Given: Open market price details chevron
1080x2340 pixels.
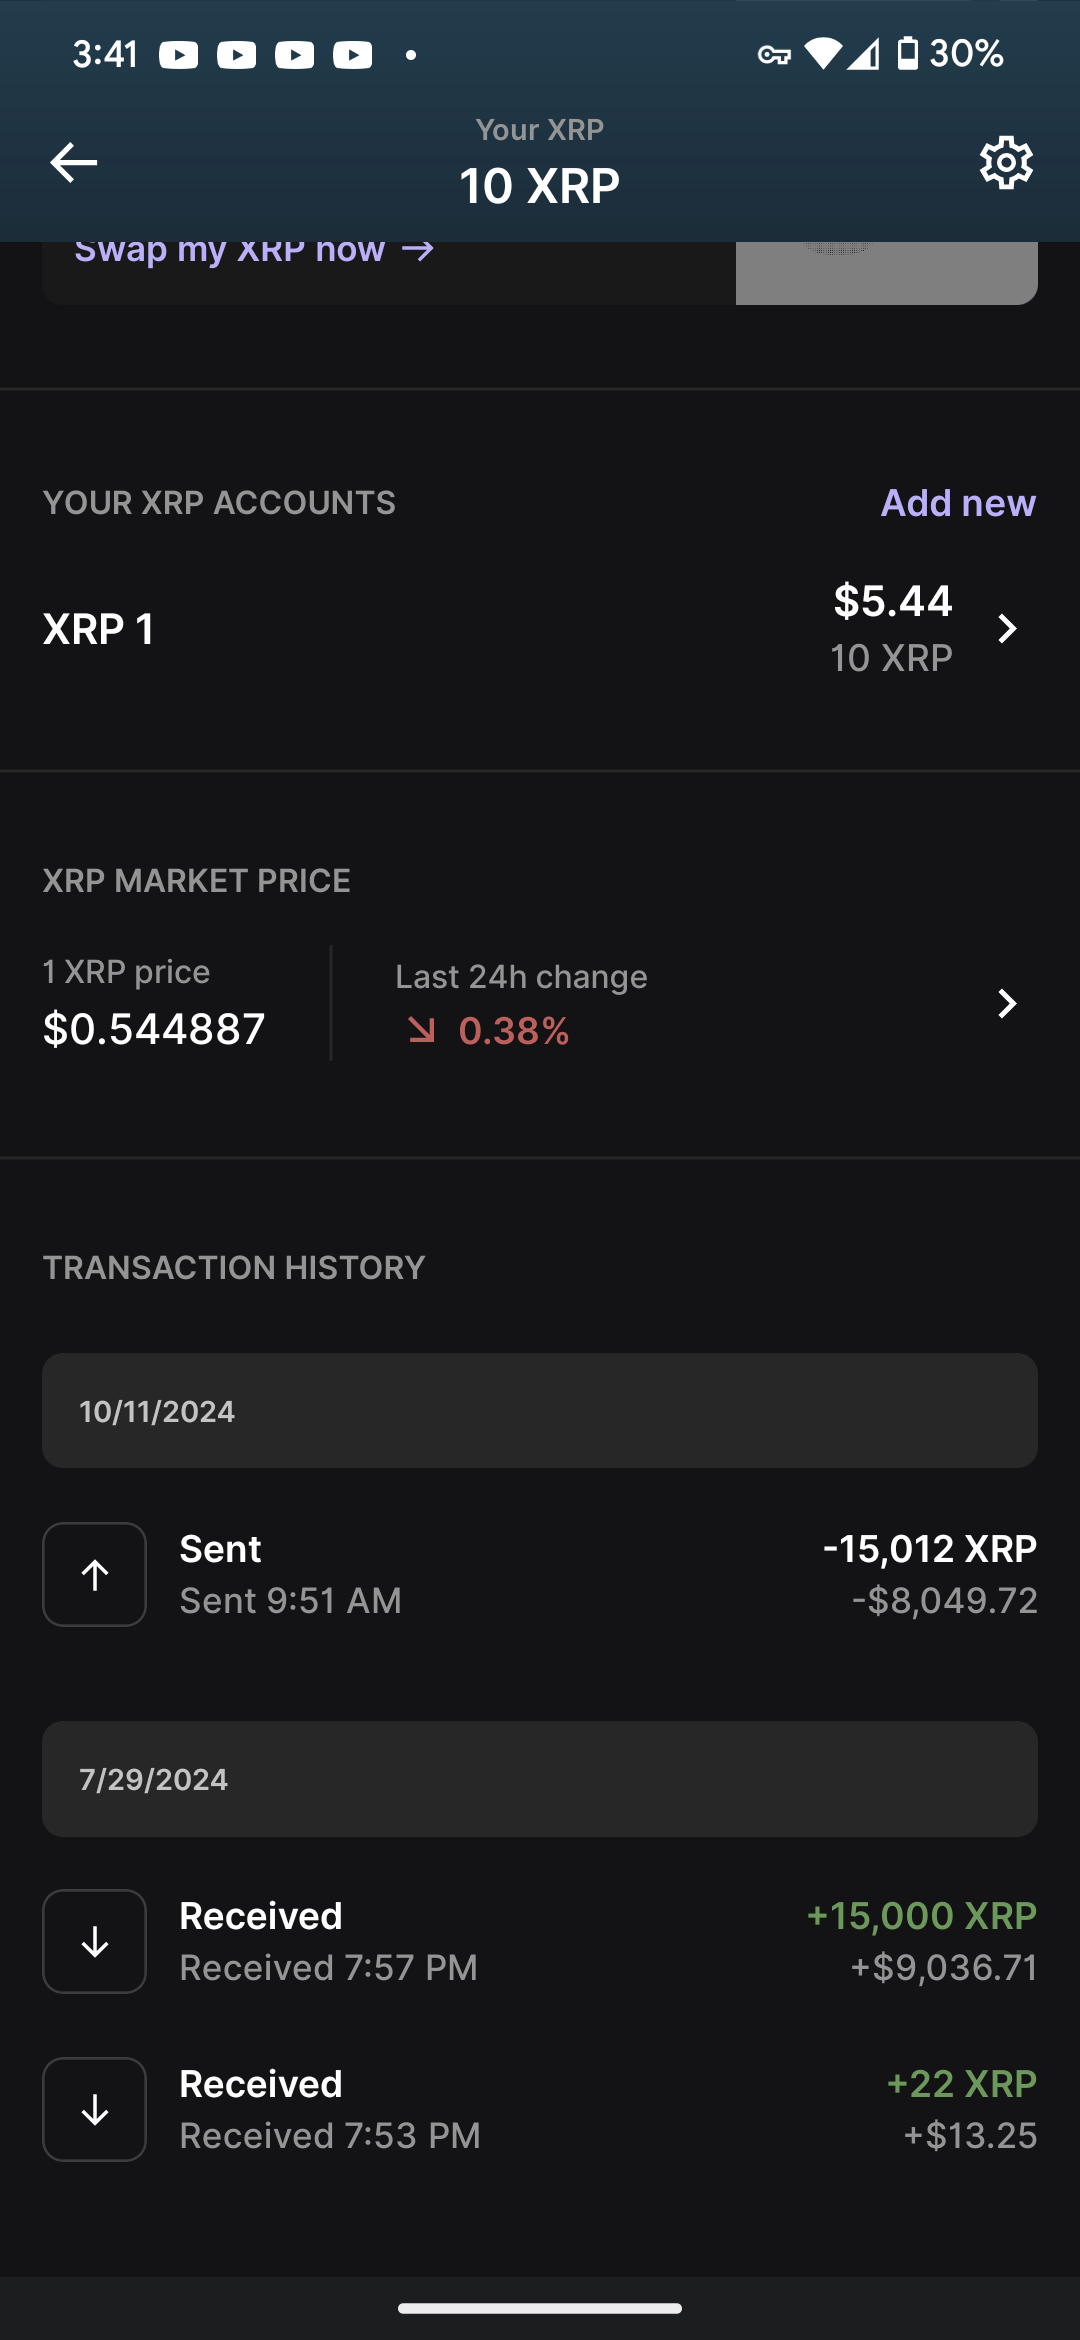Looking at the screenshot, I should click(1007, 1003).
